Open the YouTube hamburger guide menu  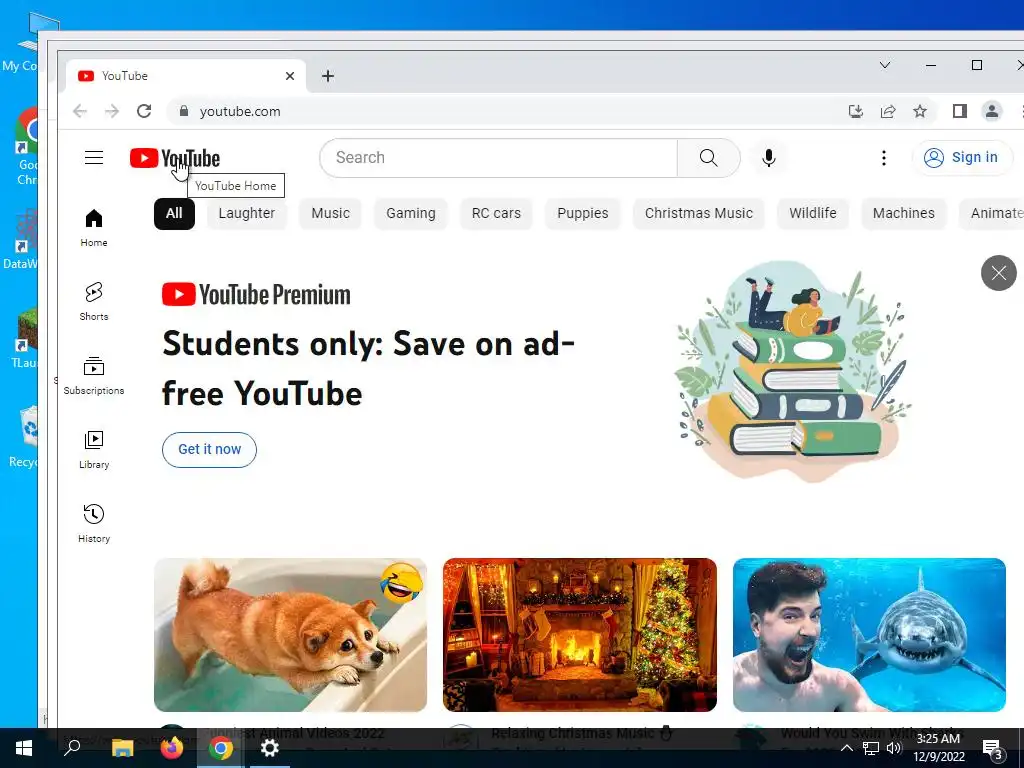pyautogui.click(x=94, y=157)
